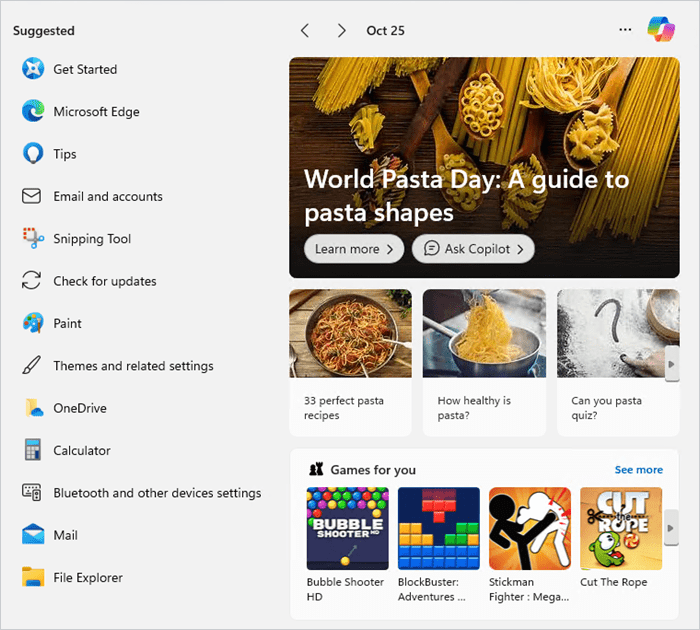Click the Bluetooth and devices settings icon
This screenshot has width=700, height=630.
tap(31, 492)
